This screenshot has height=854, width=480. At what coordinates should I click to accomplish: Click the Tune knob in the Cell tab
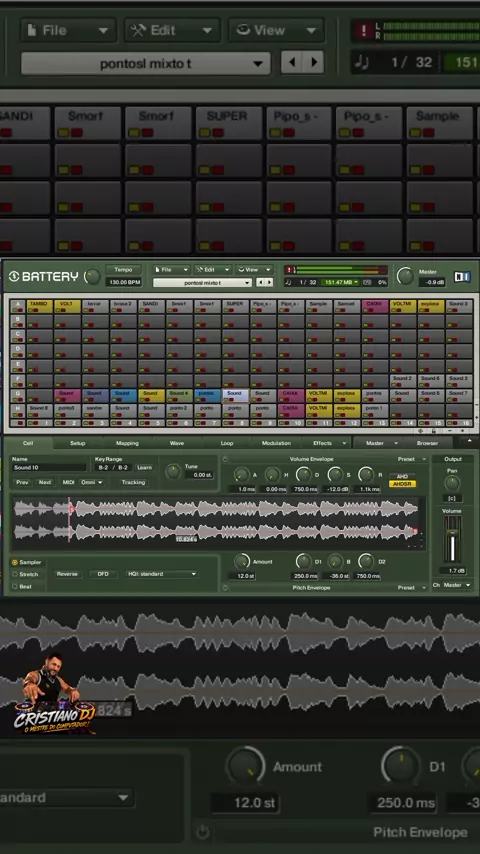(x=173, y=472)
